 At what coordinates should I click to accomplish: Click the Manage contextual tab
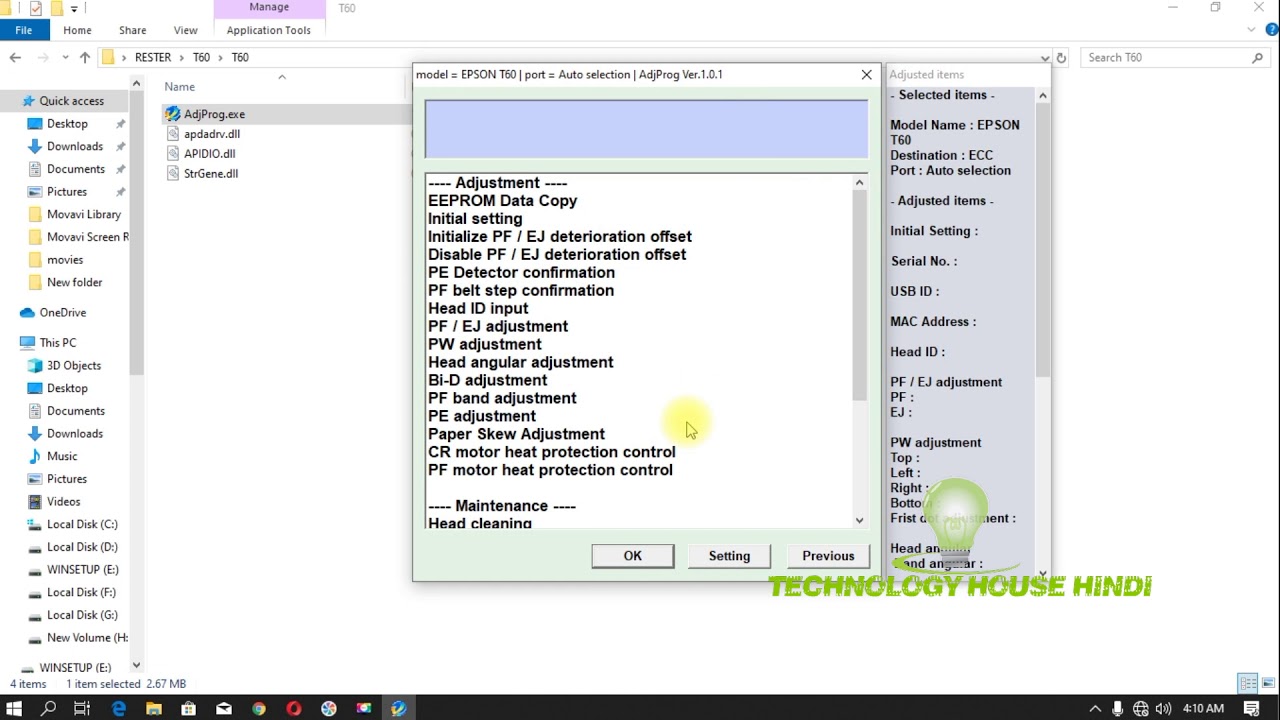tap(269, 8)
